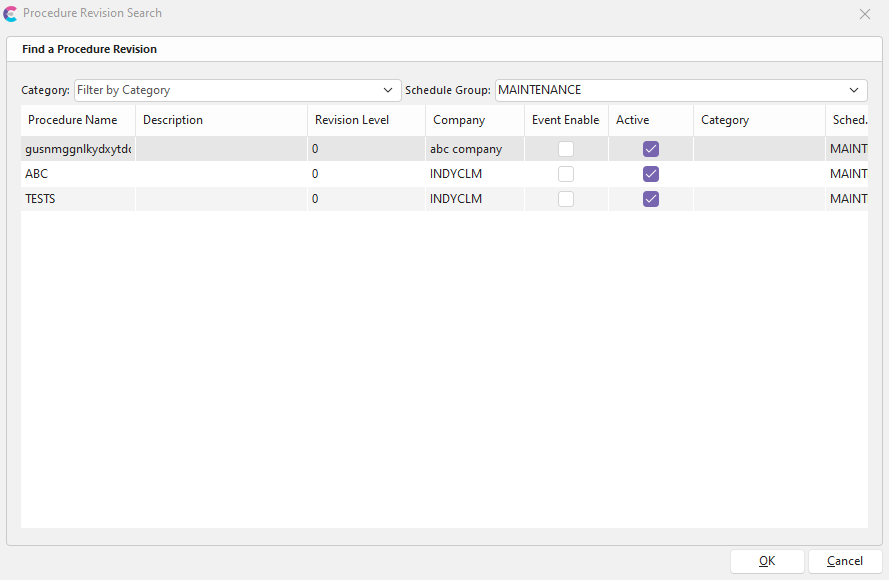
Task: Expand the Schedule Group dropdown arrow
Action: tap(855, 90)
